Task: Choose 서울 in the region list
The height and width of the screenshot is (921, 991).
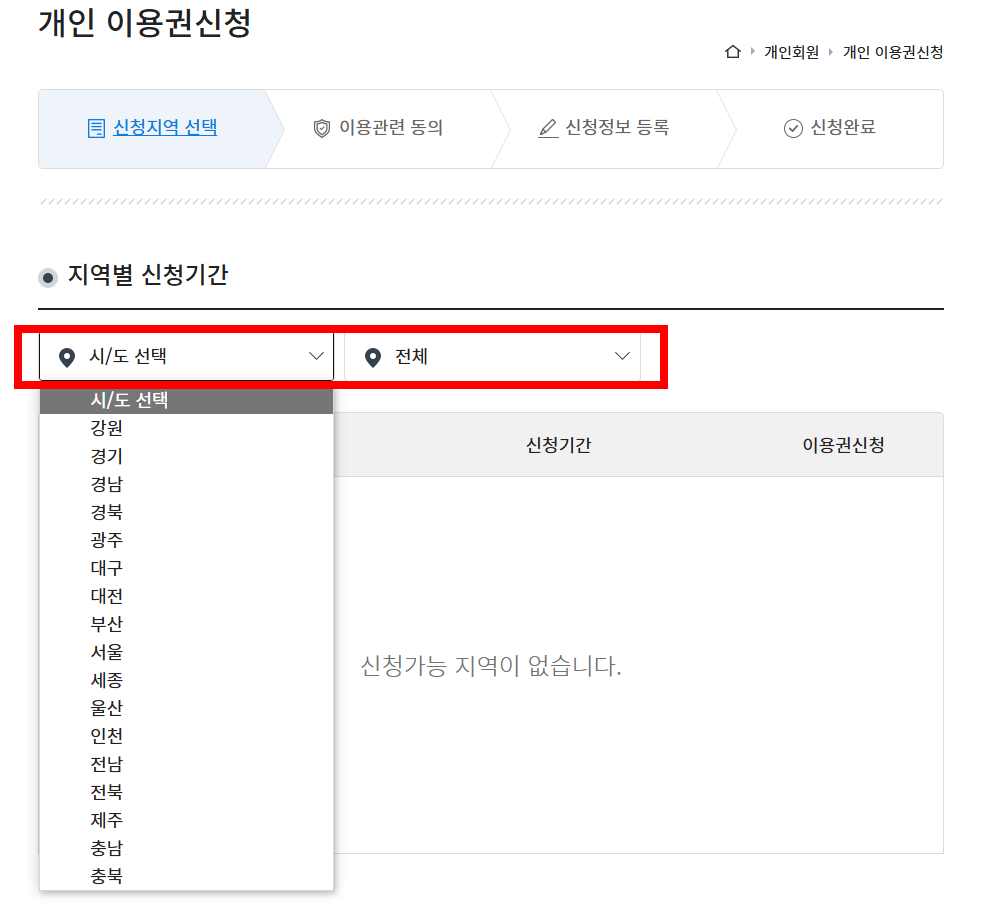Action: point(186,652)
